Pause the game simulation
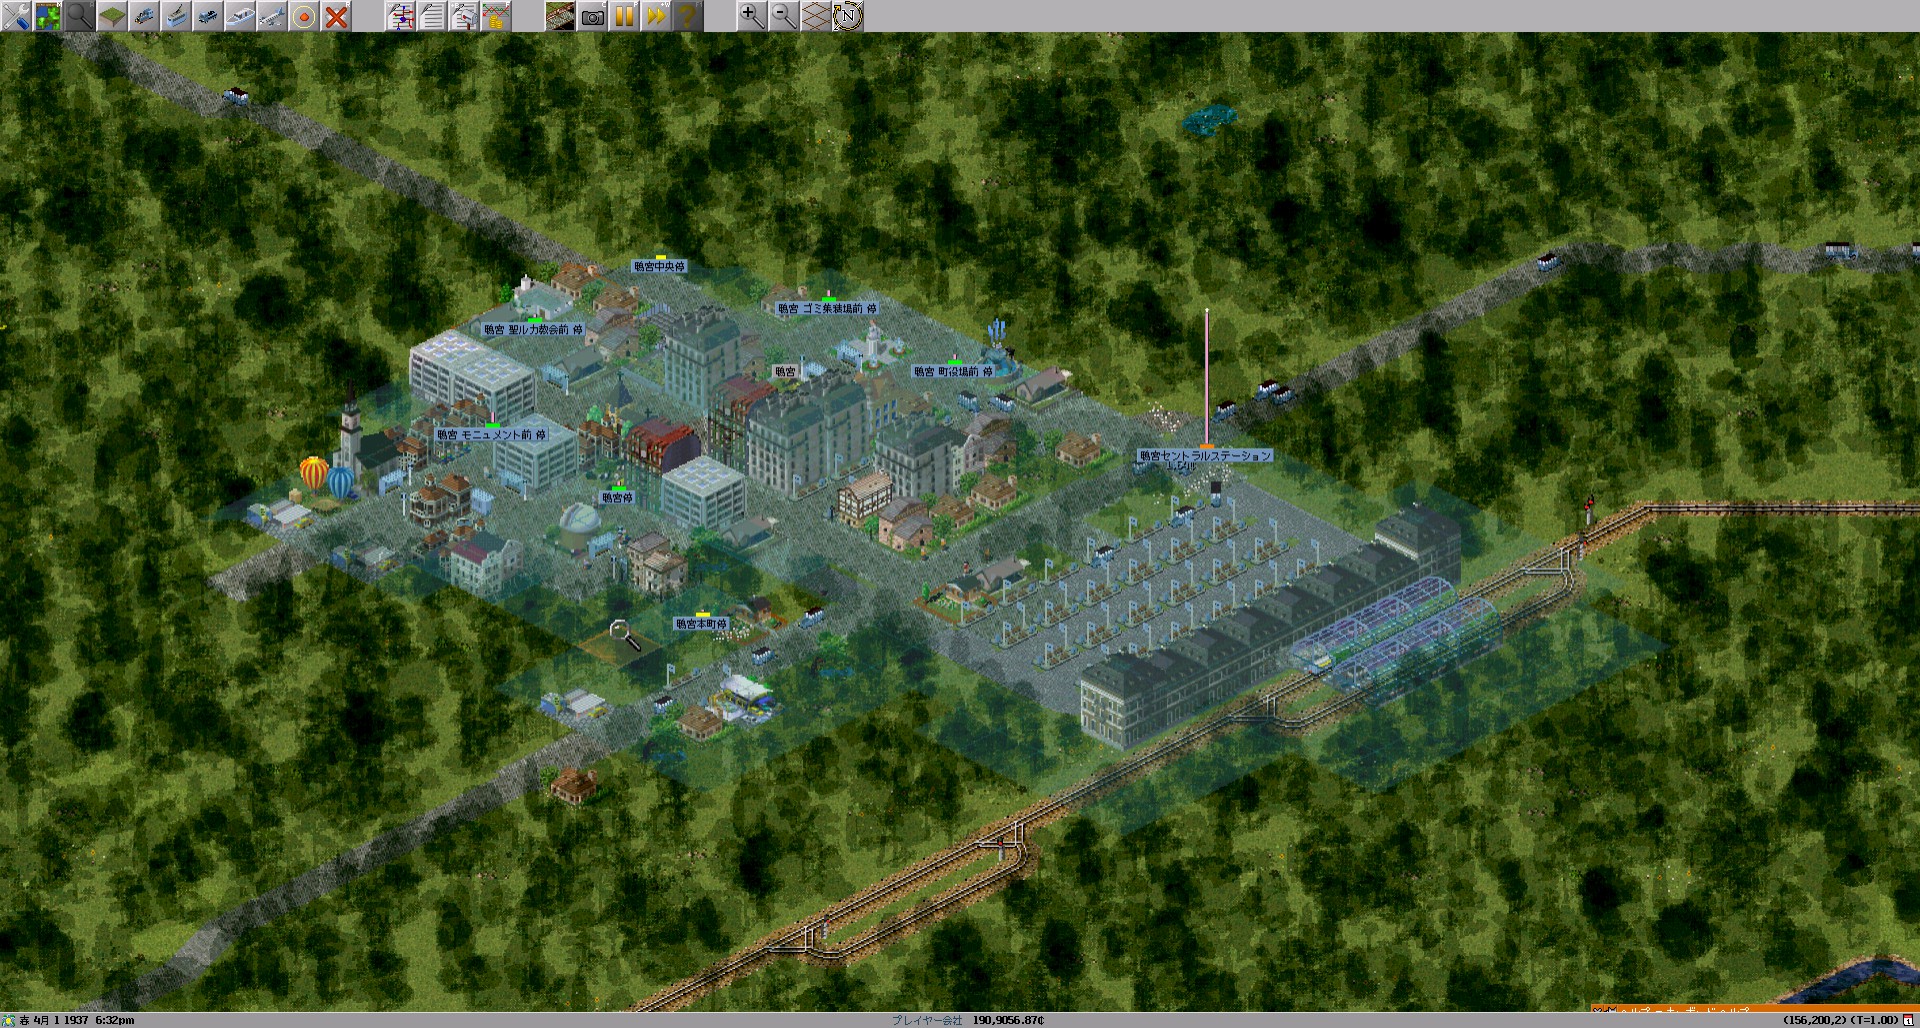 coord(624,16)
